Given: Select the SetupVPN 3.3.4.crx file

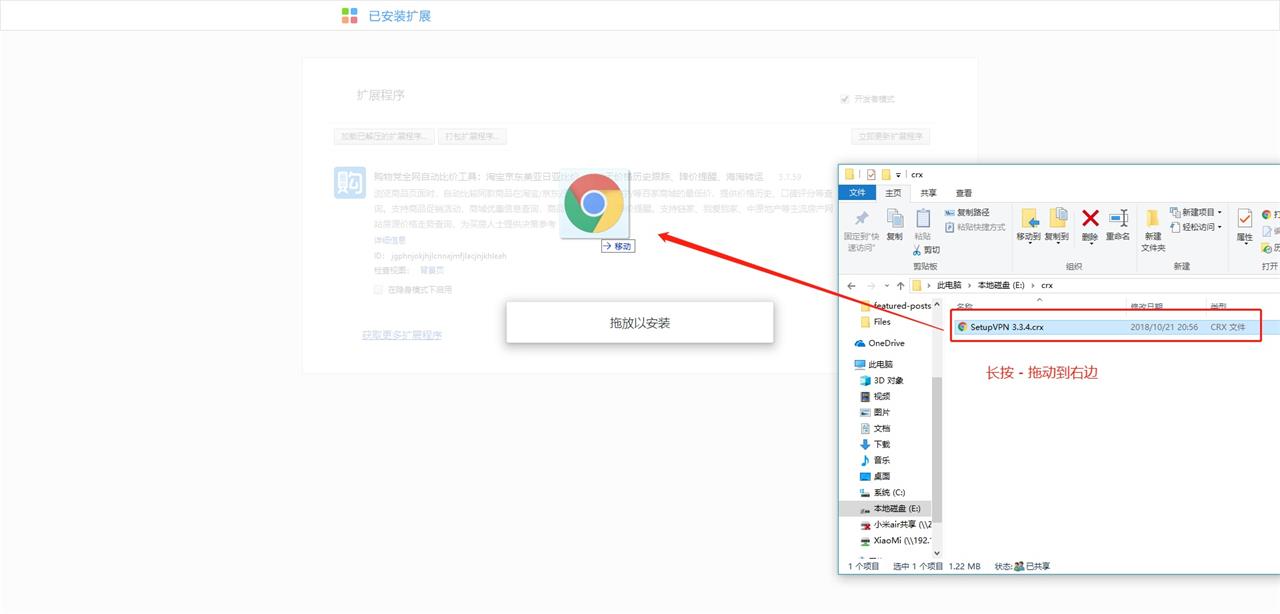Looking at the screenshot, I should coord(1006,327).
